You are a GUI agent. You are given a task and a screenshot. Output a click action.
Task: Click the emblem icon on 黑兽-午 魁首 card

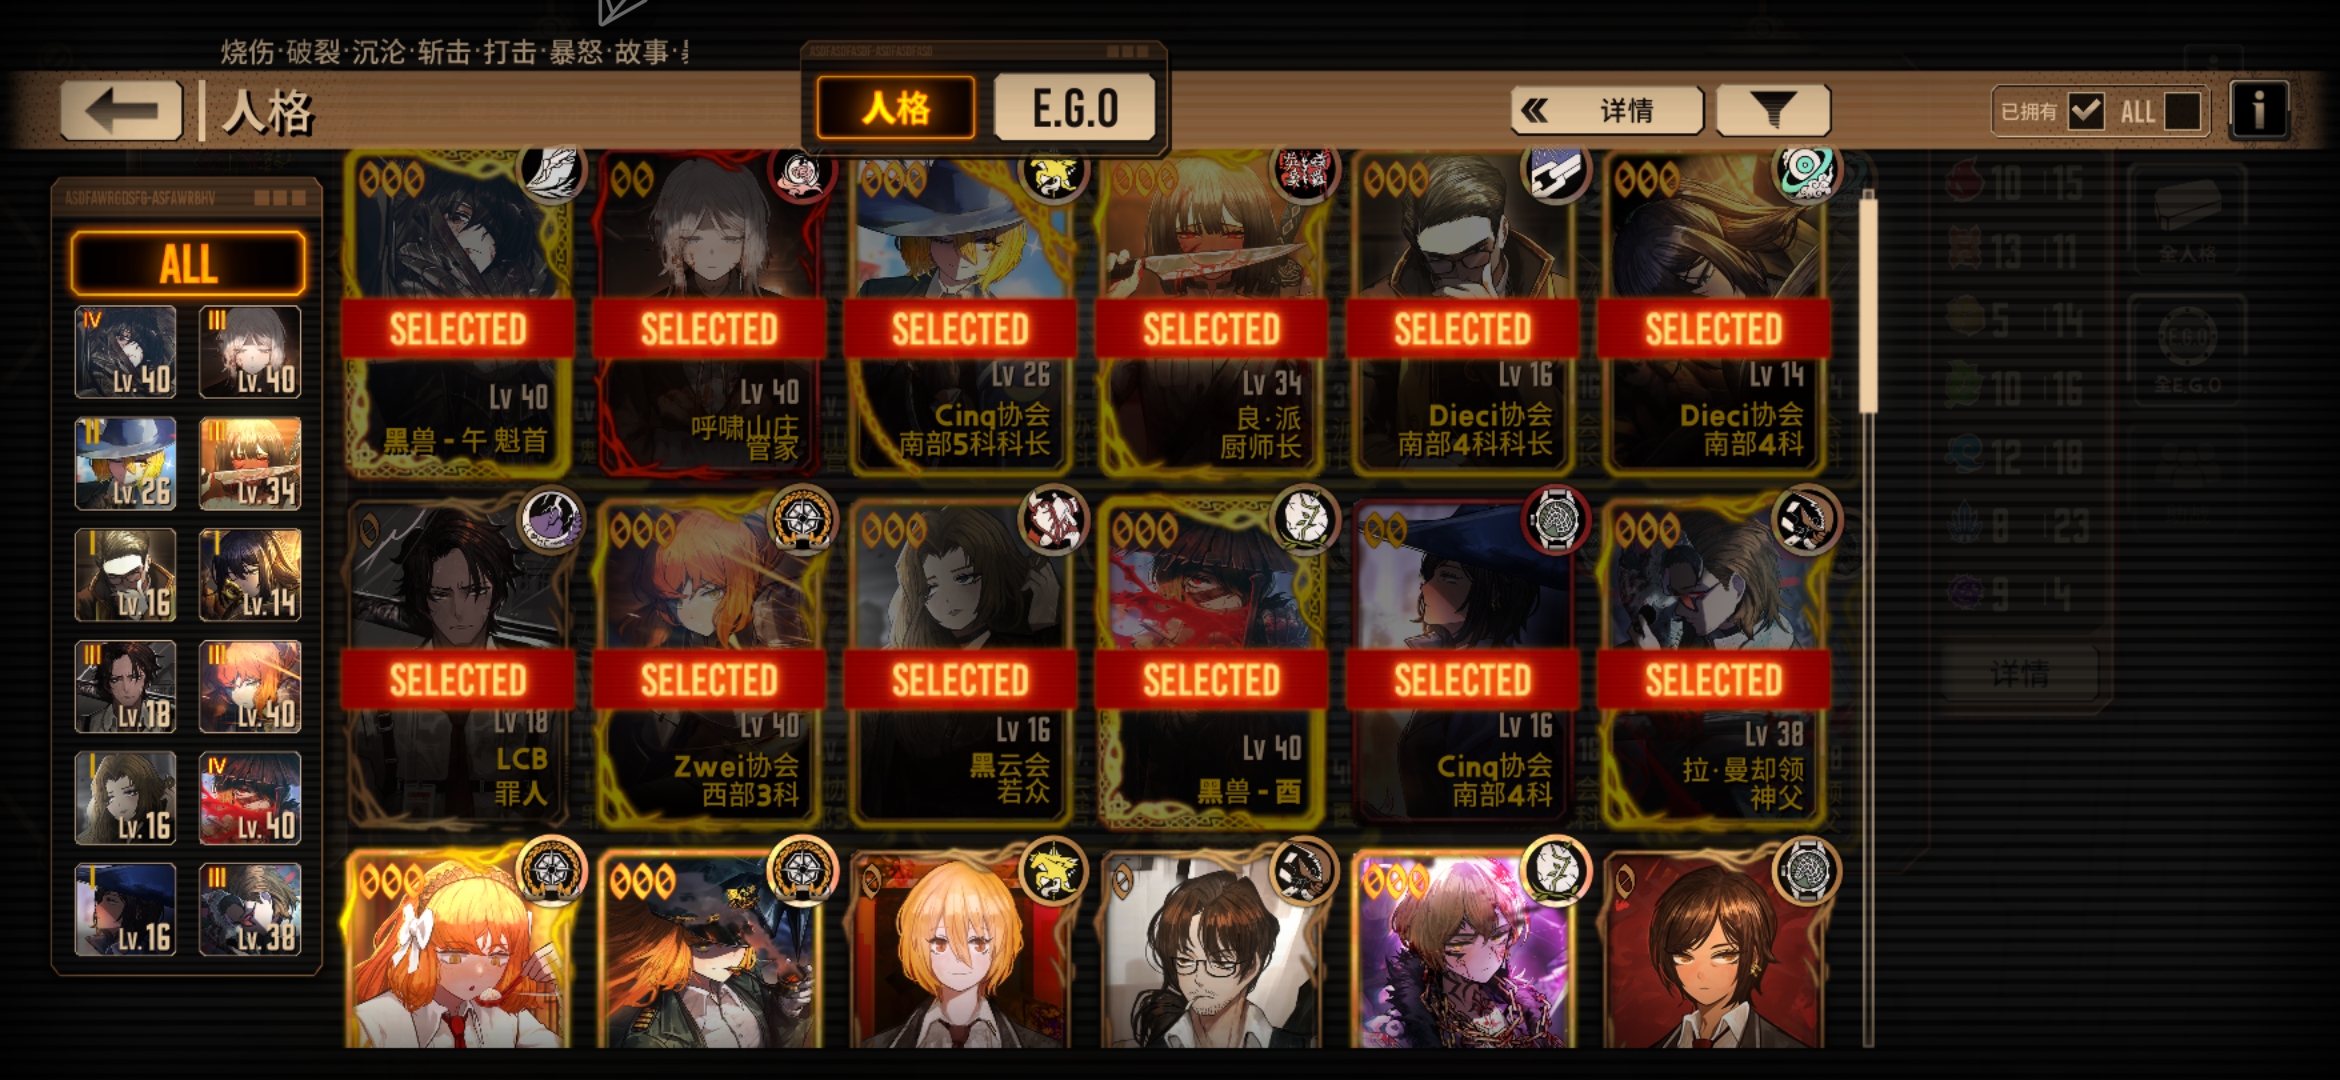click(x=552, y=174)
